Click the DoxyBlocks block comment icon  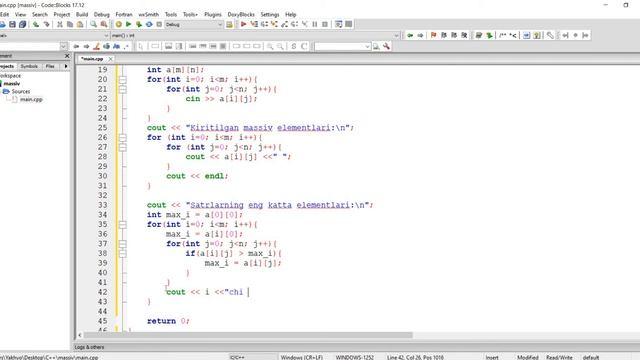(503, 36)
